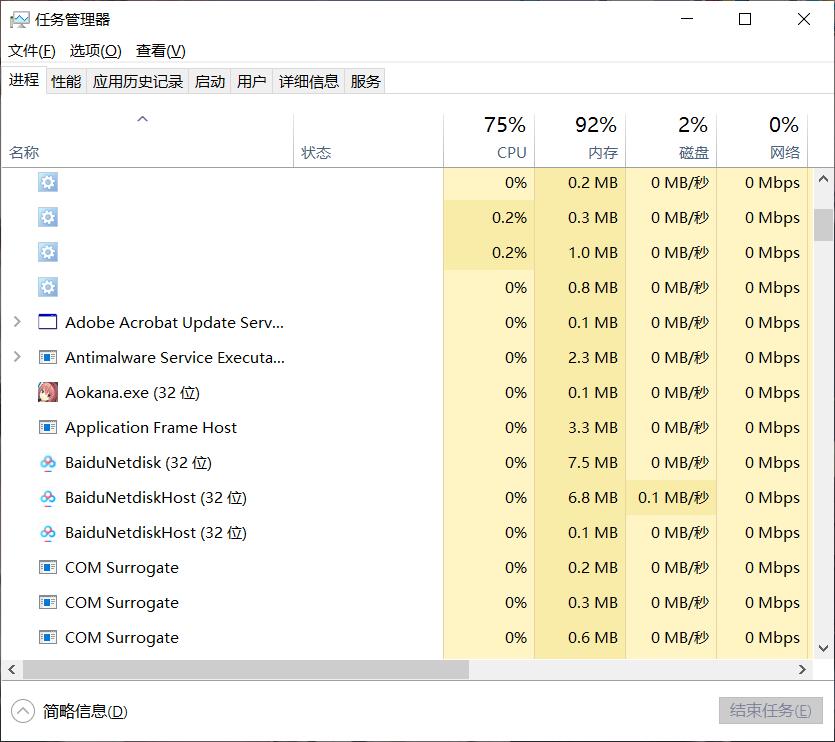
Task: Open the 查看(V) menu
Action: 160,51
